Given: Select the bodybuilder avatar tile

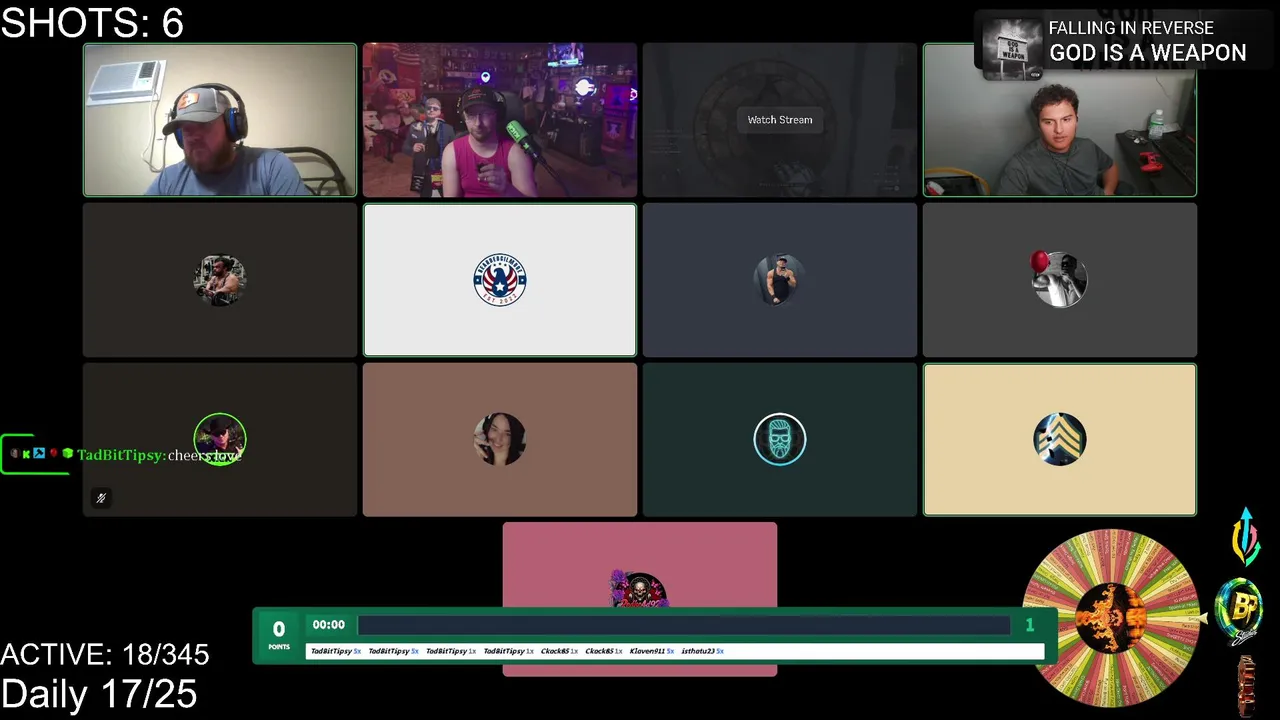Looking at the screenshot, I should pos(220,280).
